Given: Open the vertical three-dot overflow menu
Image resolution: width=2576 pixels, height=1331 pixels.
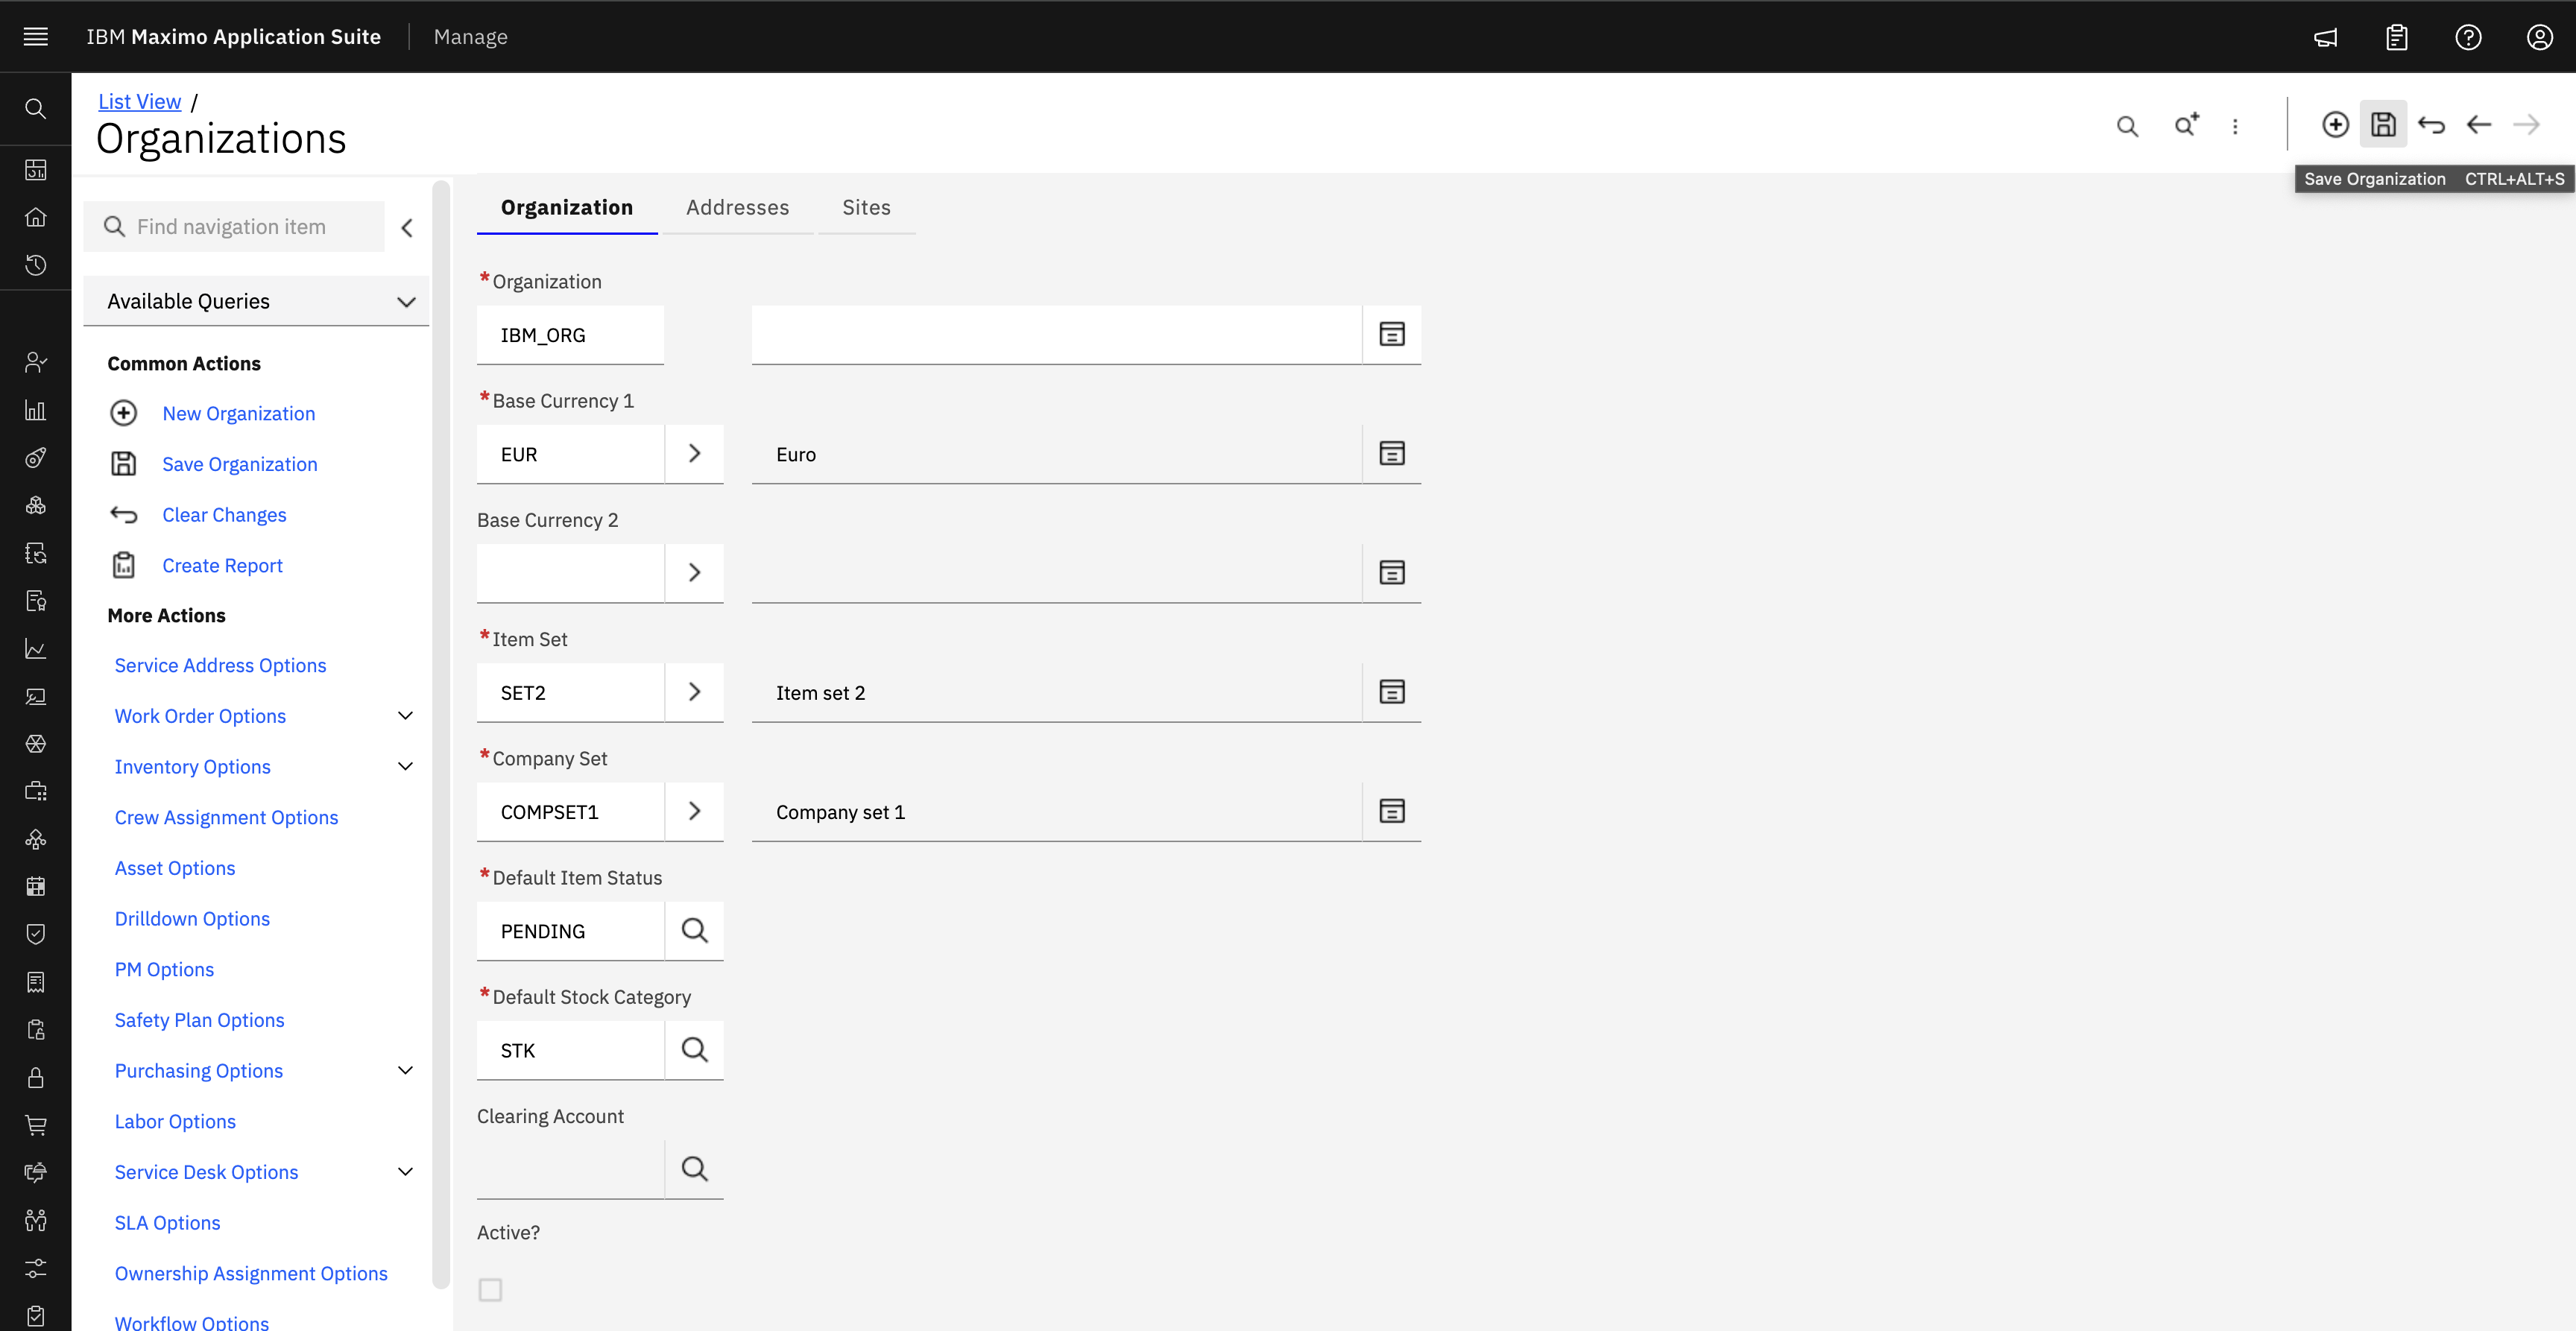Looking at the screenshot, I should [2235, 126].
